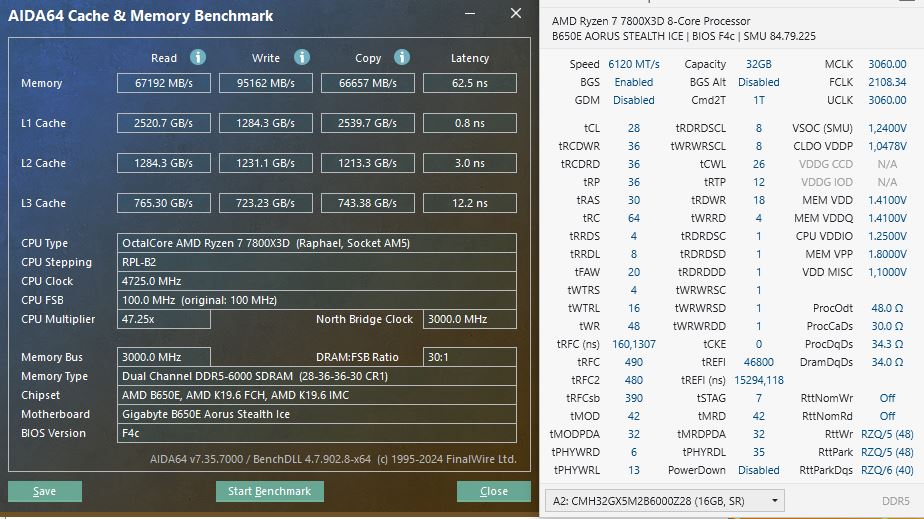Click L1 Cache latency 0.8 ns
Image resolution: width=924 pixels, height=519 pixels.
click(470, 123)
